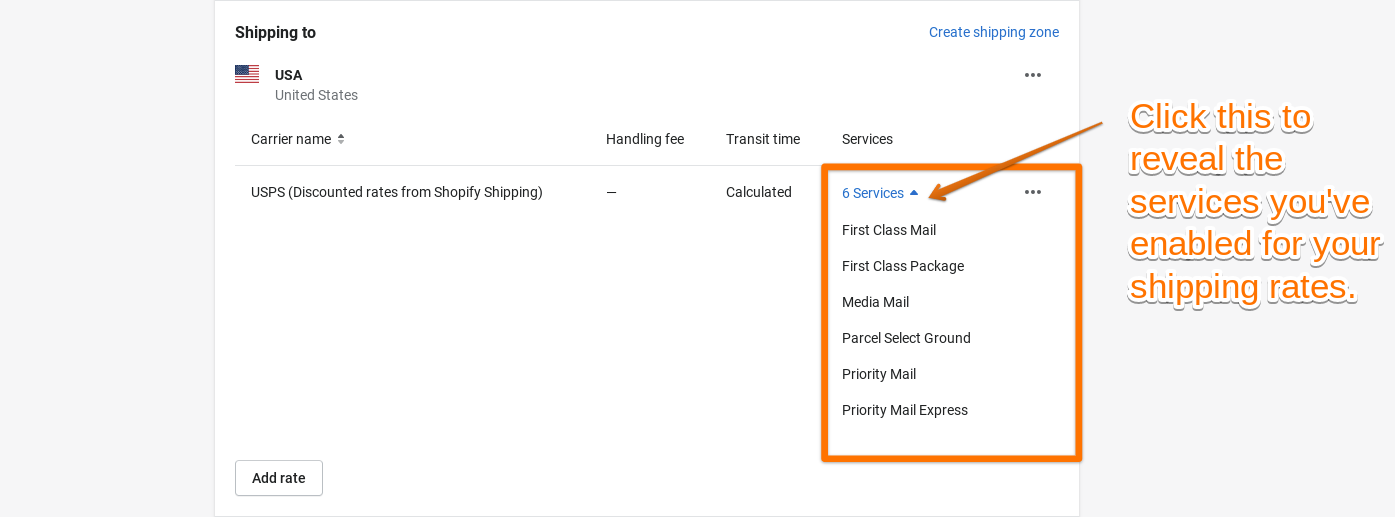Collapse the 6 Services list
The height and width of the screenshot is (517, 1395).
coord(879,193)
